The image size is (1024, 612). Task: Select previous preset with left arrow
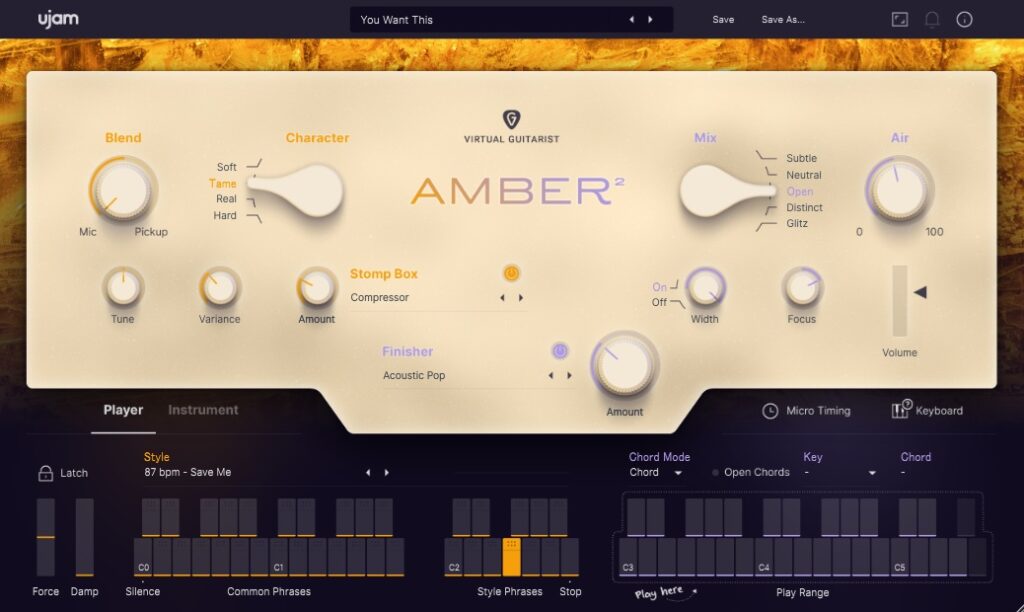632,20
